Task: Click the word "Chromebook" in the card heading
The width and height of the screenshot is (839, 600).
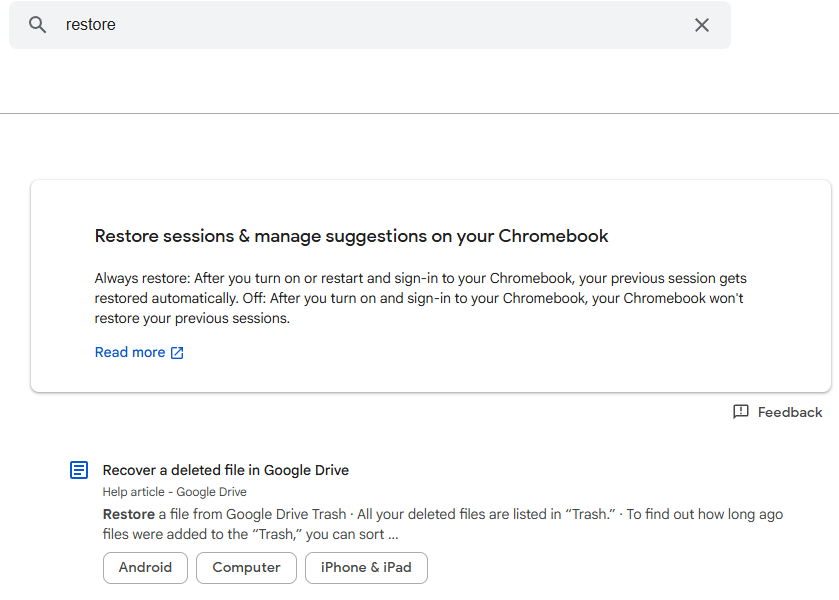Action: pos(553,236)
